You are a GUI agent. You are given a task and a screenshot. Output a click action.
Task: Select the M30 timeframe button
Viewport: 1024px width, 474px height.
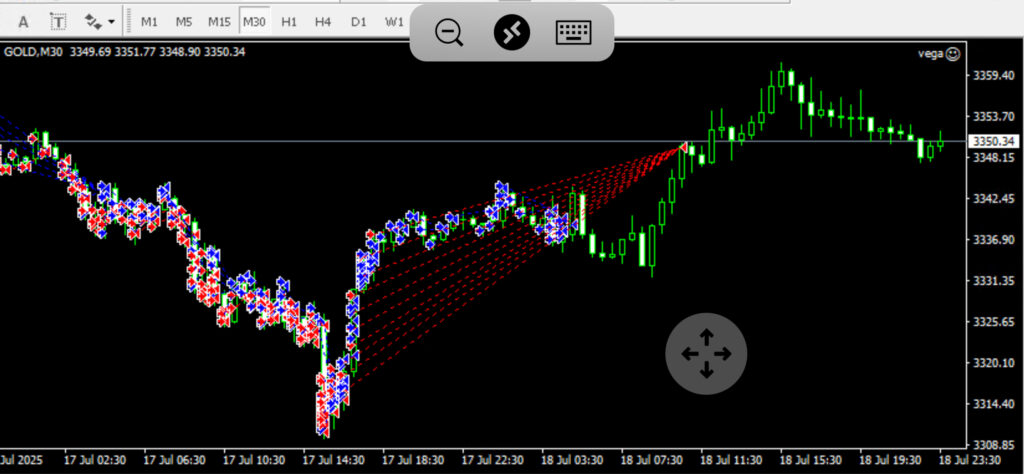(254, 22)
